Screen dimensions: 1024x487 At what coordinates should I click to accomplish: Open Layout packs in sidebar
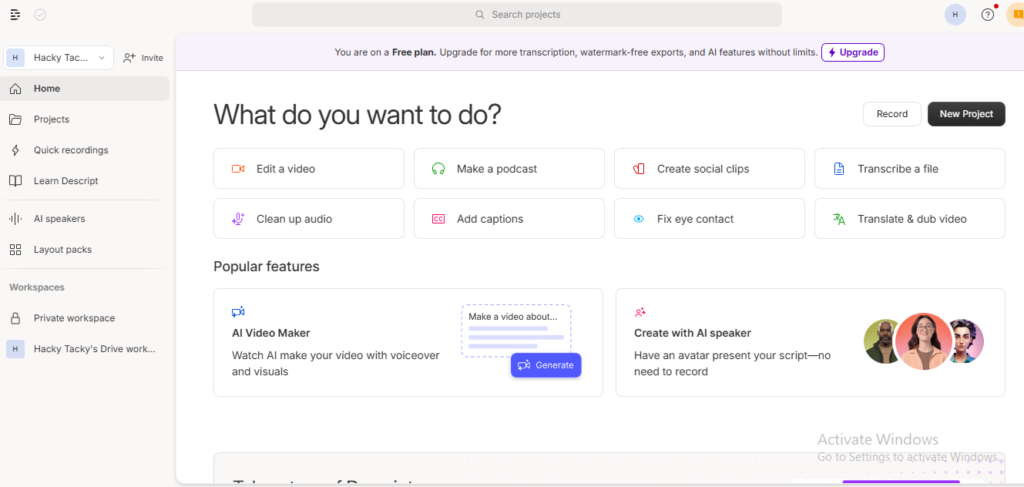(x=85, y=249)
